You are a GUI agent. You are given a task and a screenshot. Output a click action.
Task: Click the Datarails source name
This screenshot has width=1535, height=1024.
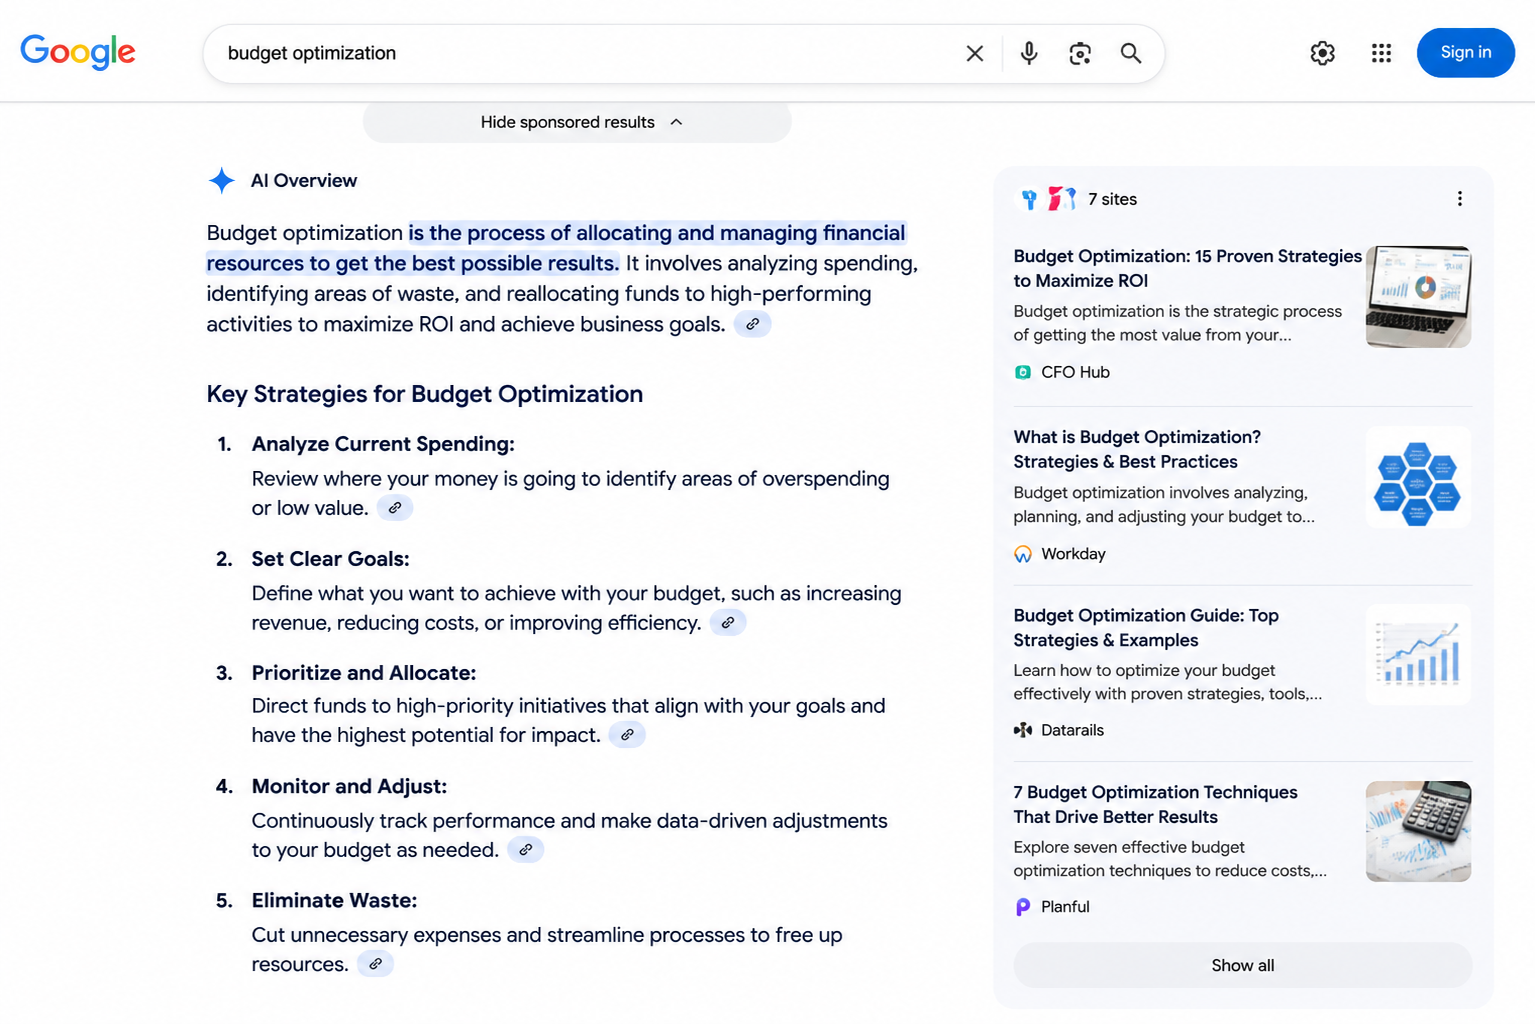click(1072, 730)
